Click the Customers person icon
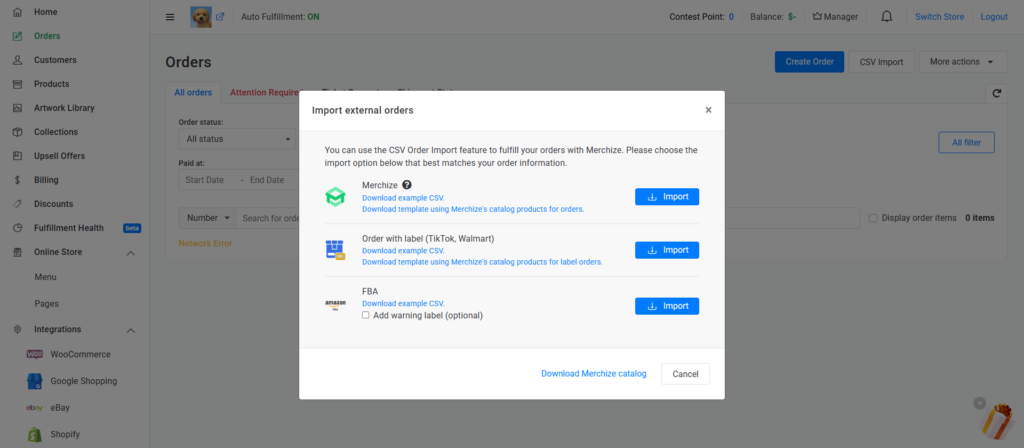Viewport: 1024px width, 448px height. pyautogui.click(x=18, y=60)
